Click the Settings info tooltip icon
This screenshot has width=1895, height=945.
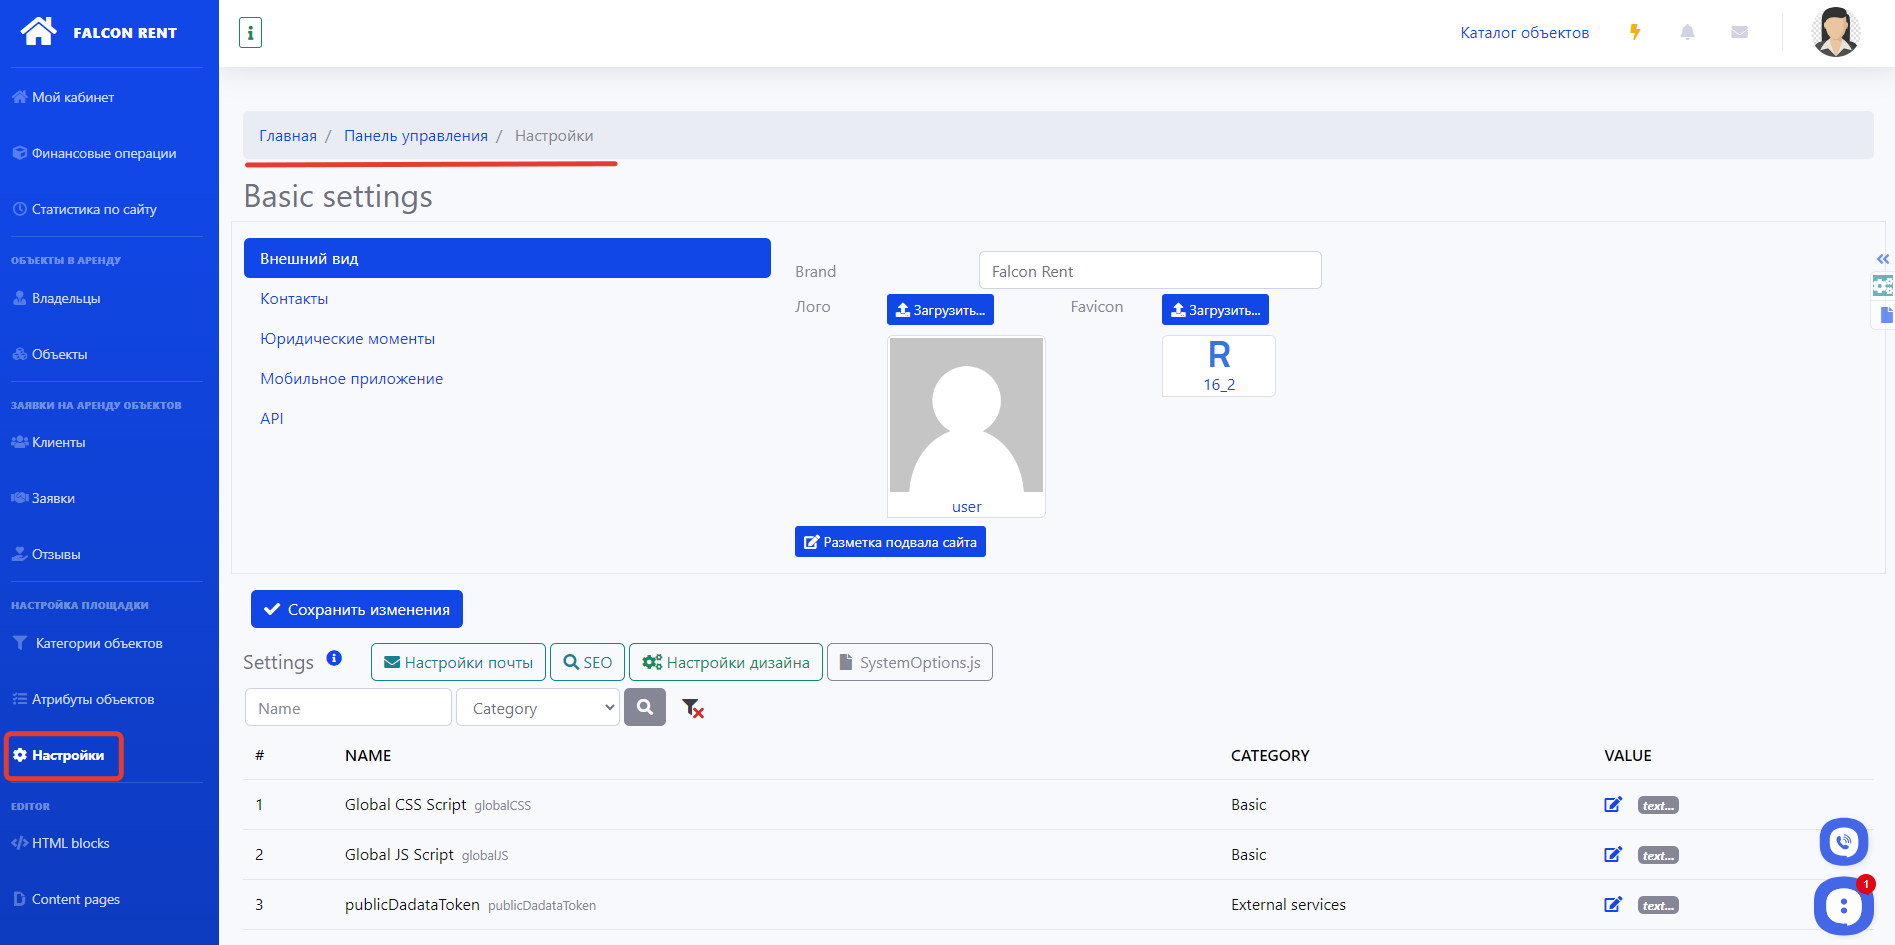tap(334, 658)
